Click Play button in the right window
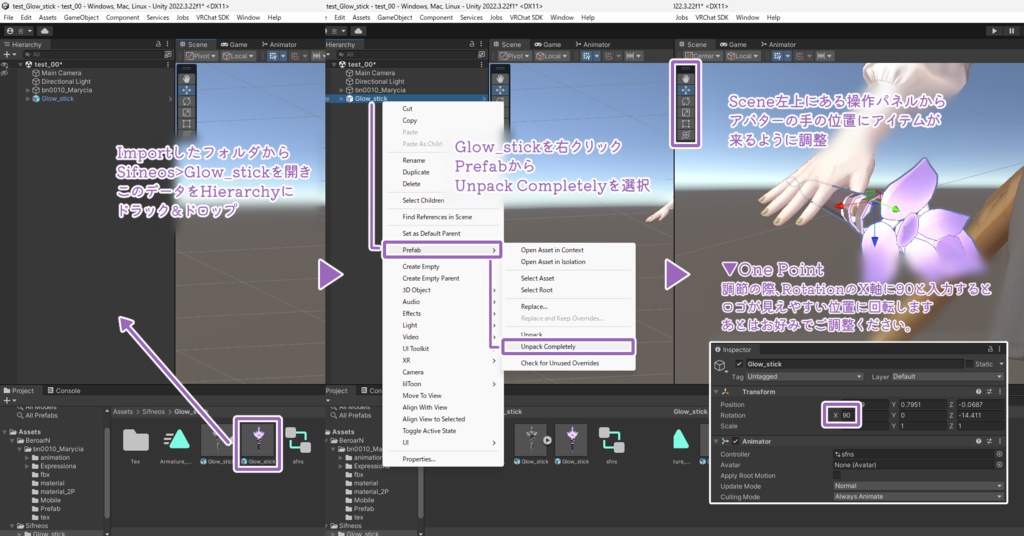The height and width of the screenshot is (536, 1024). click(994, 31)
